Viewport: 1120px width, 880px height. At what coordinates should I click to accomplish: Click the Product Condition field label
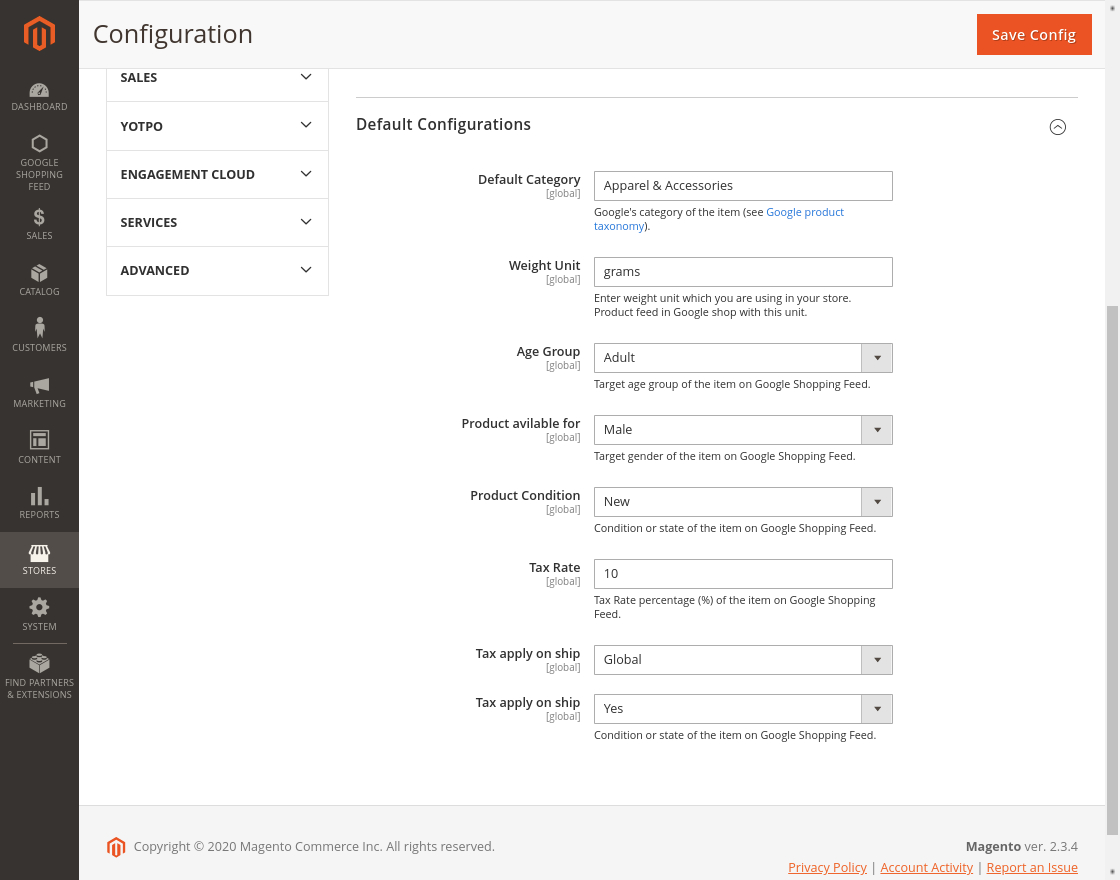(525, 496)
